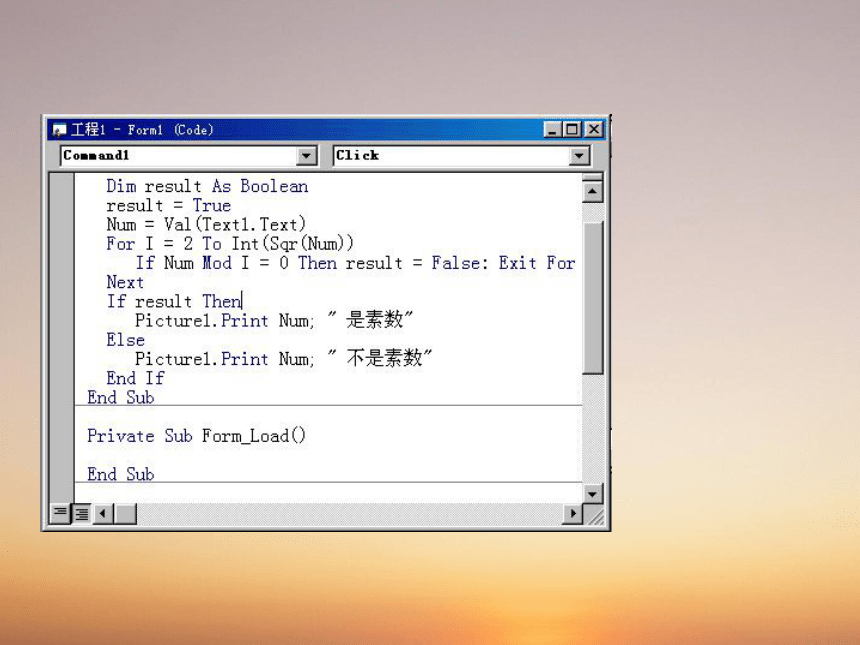Open the Command1 object dropdown arrow
Screen dimensions: 860x645
point(307,156)
